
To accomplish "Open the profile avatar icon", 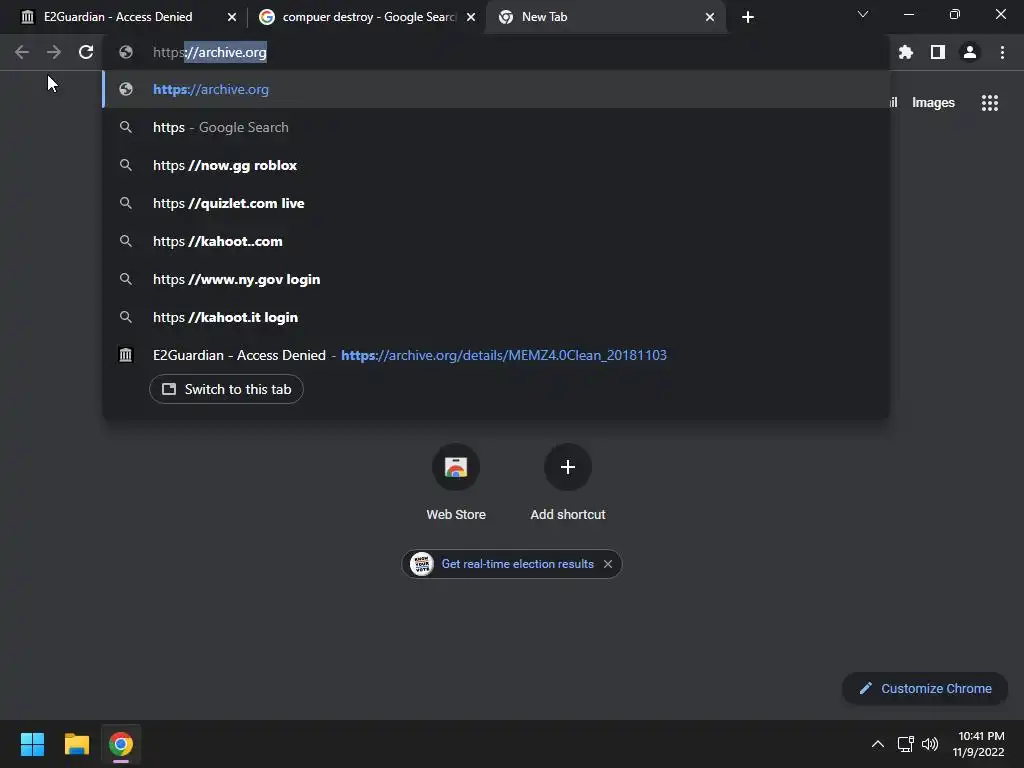I will click(x=970, y=52).
